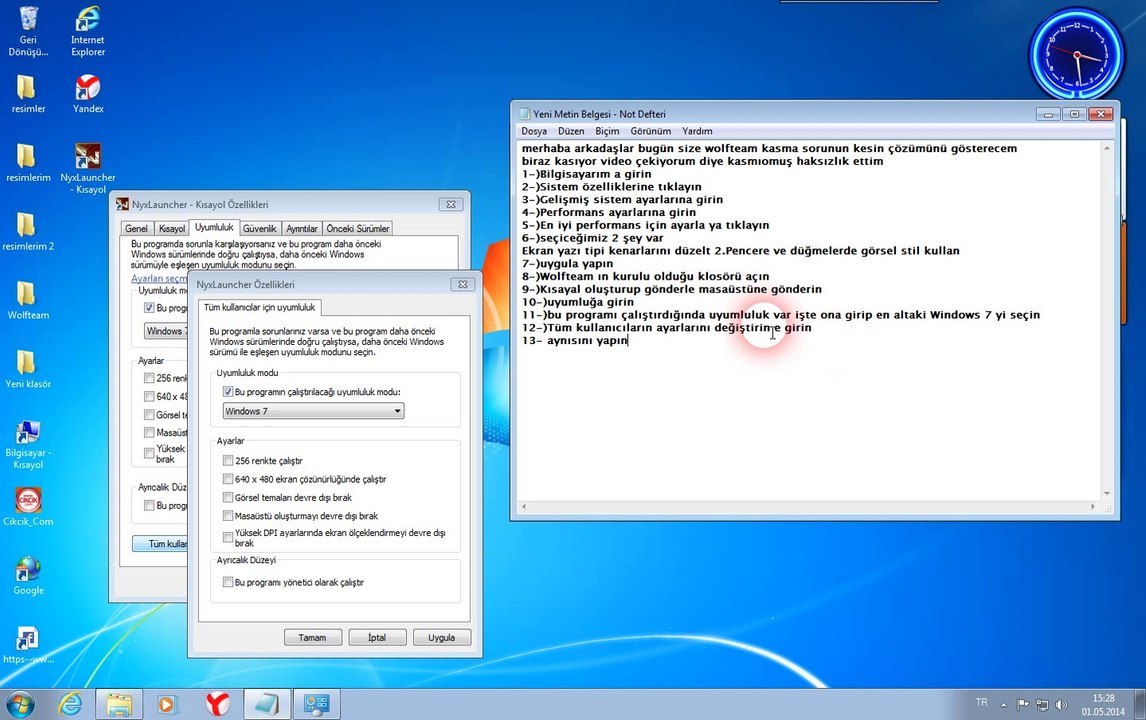Open Windows Media Player from the taskbar
Screen dimensions: 1146x720
(x=167, y=704)
